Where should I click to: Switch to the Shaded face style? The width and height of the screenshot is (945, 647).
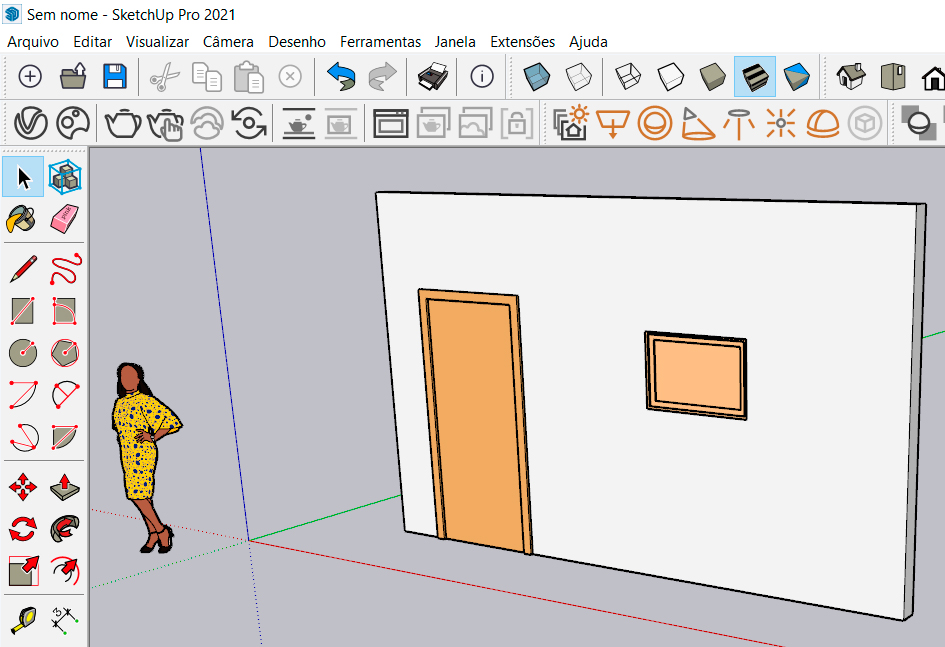(x=712, y=77)
